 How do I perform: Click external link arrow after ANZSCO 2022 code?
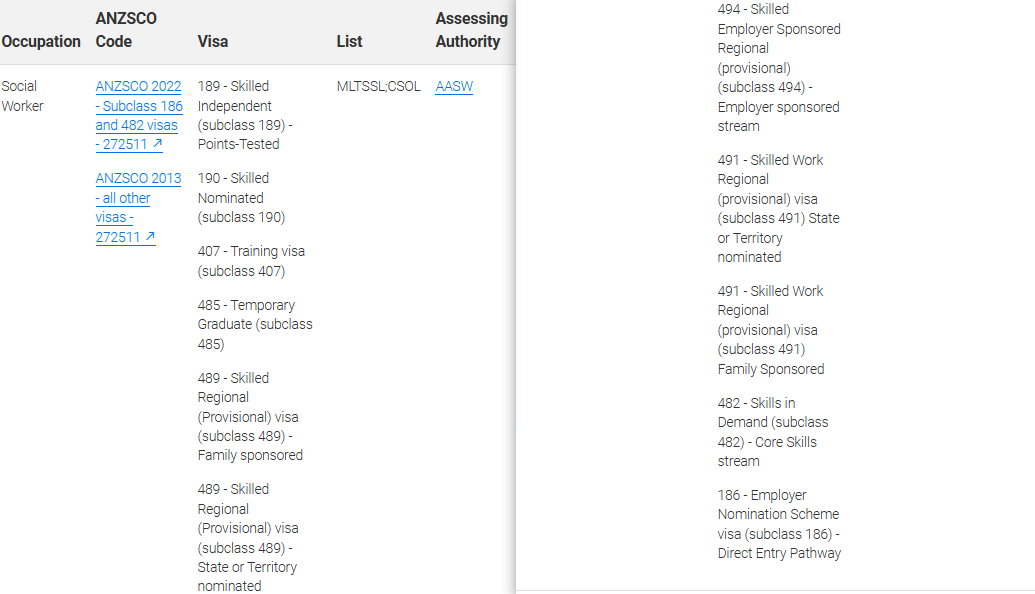coord(156,145)
